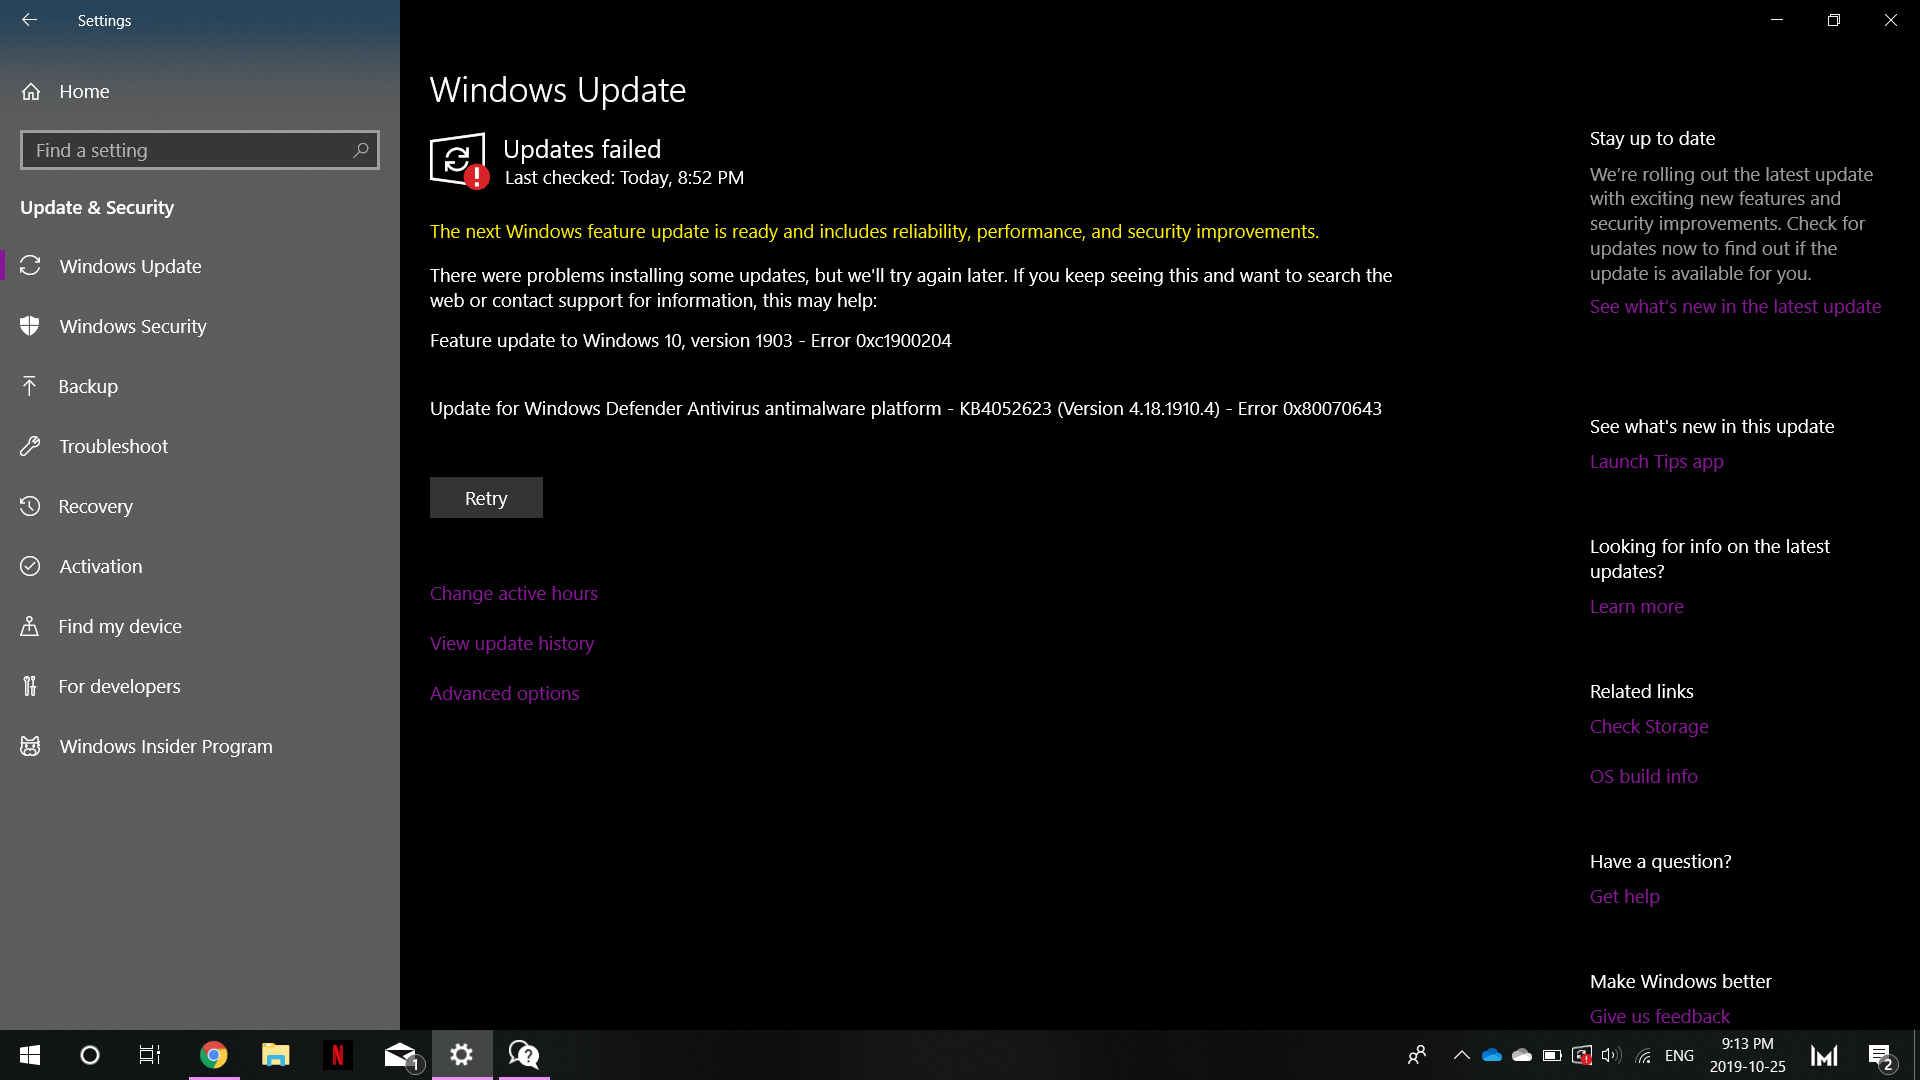This screenshot has width=1920, height=1080.
Task: Open People icon in system tray
Action: pos(1417,1055)
